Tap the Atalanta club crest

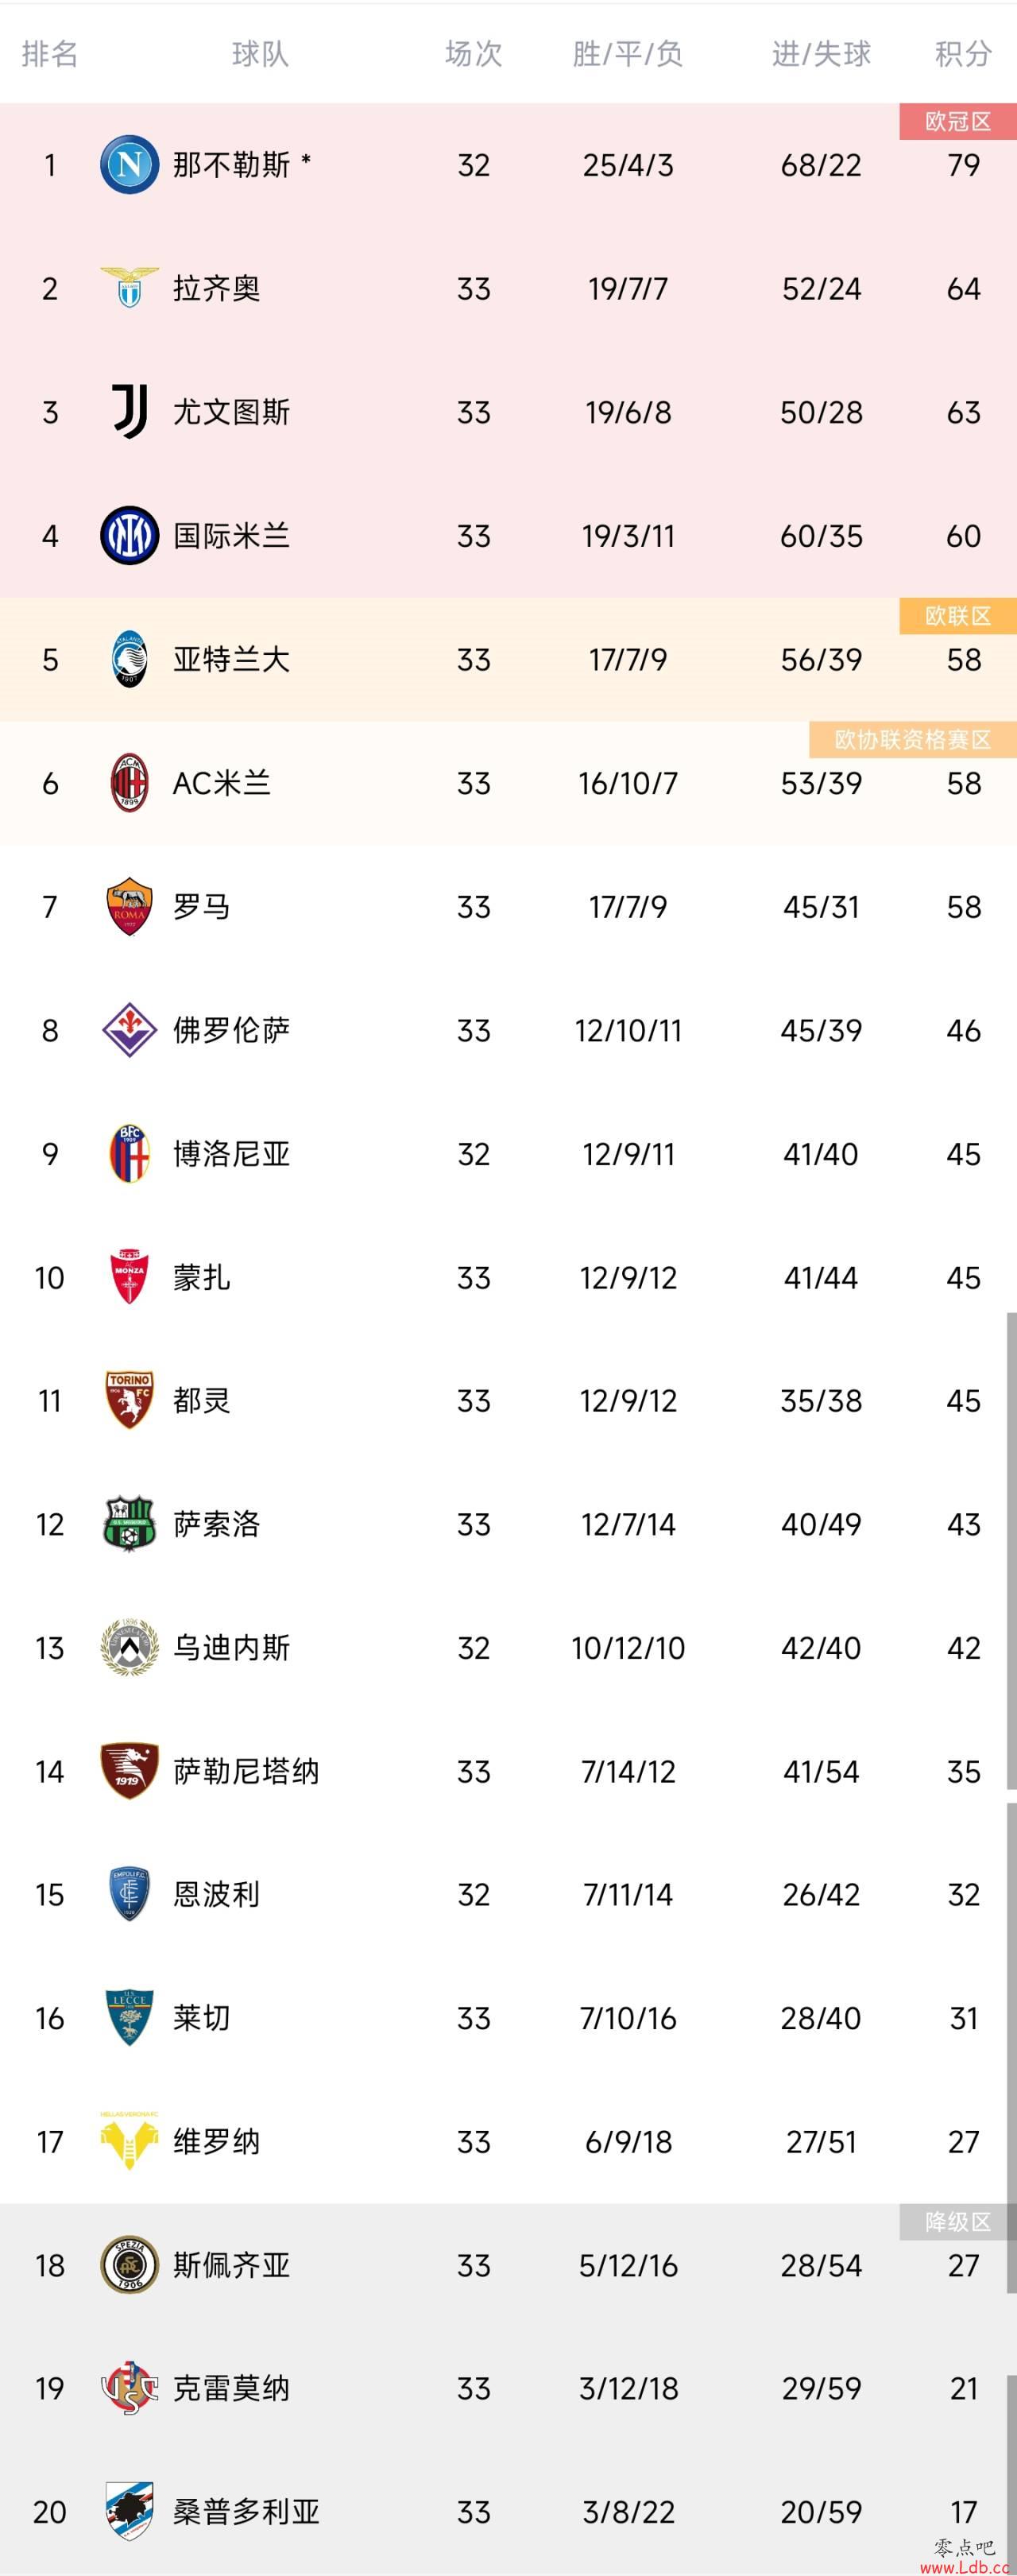(x=129, y=659)
